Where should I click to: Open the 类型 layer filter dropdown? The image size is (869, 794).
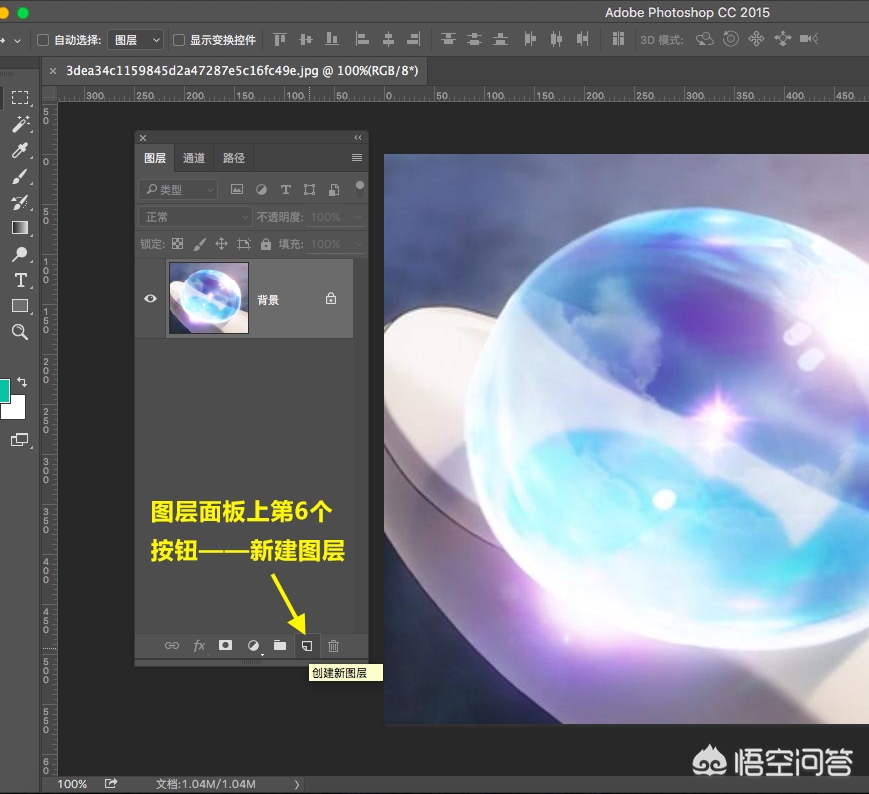178,189
